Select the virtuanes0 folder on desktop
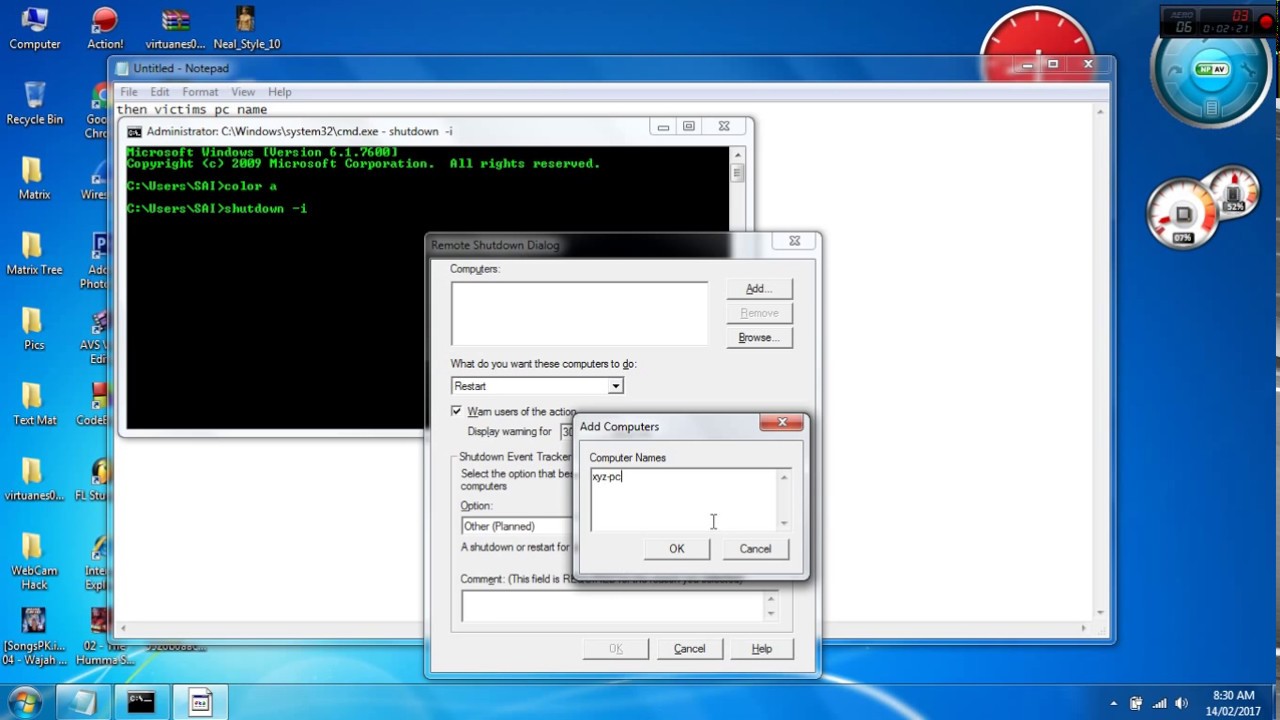The height and width of the screenshot is (720, 1280). pos(34,478)
